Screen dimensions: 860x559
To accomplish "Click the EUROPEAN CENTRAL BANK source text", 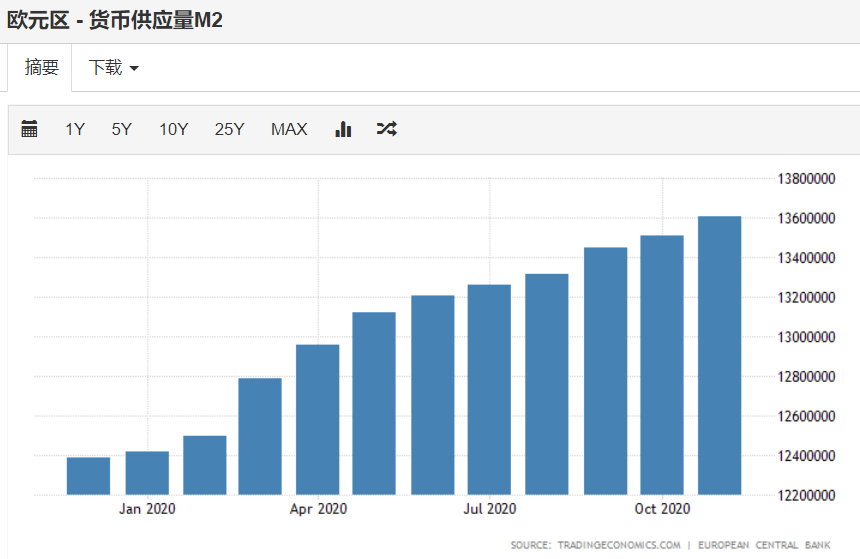I will coord(764,545).
